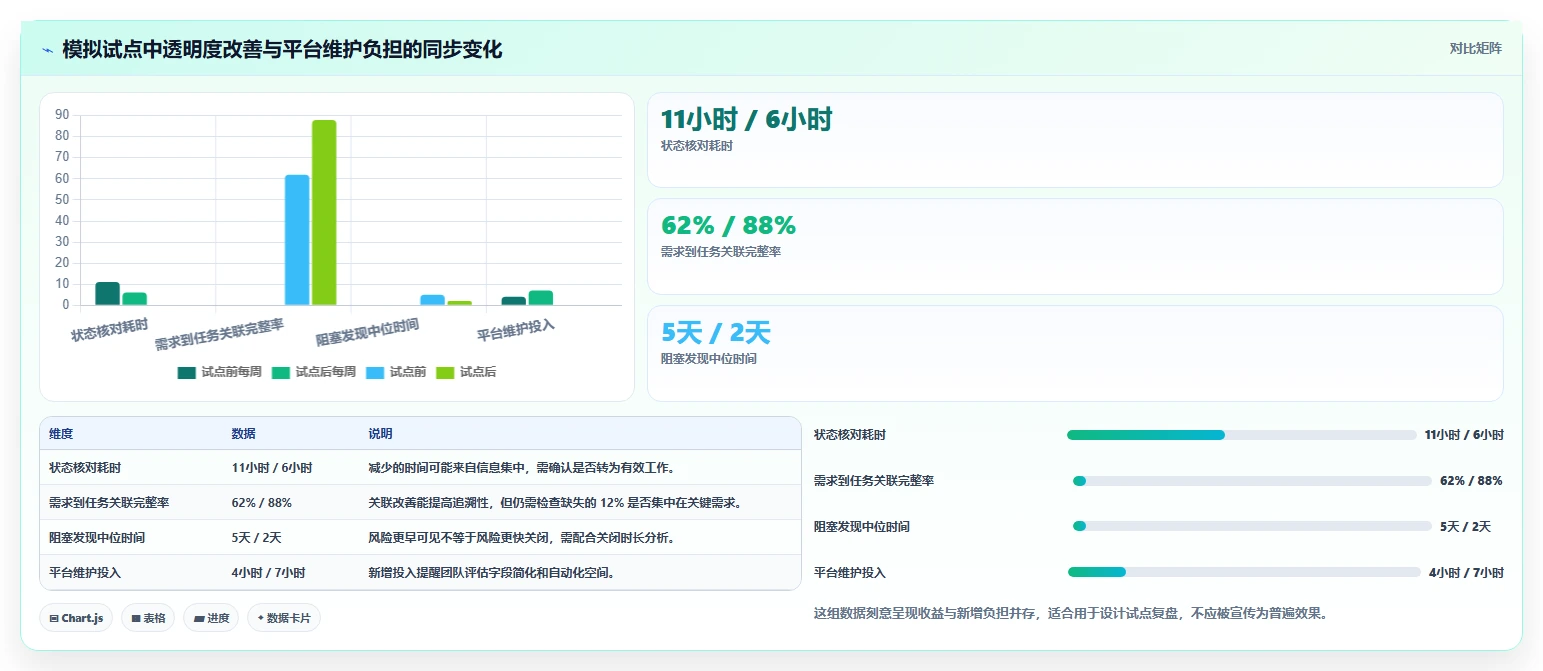Click the tall lime 试点后 bar at 88
This screenshot has height=671, width=1543.
click(324, 212)
